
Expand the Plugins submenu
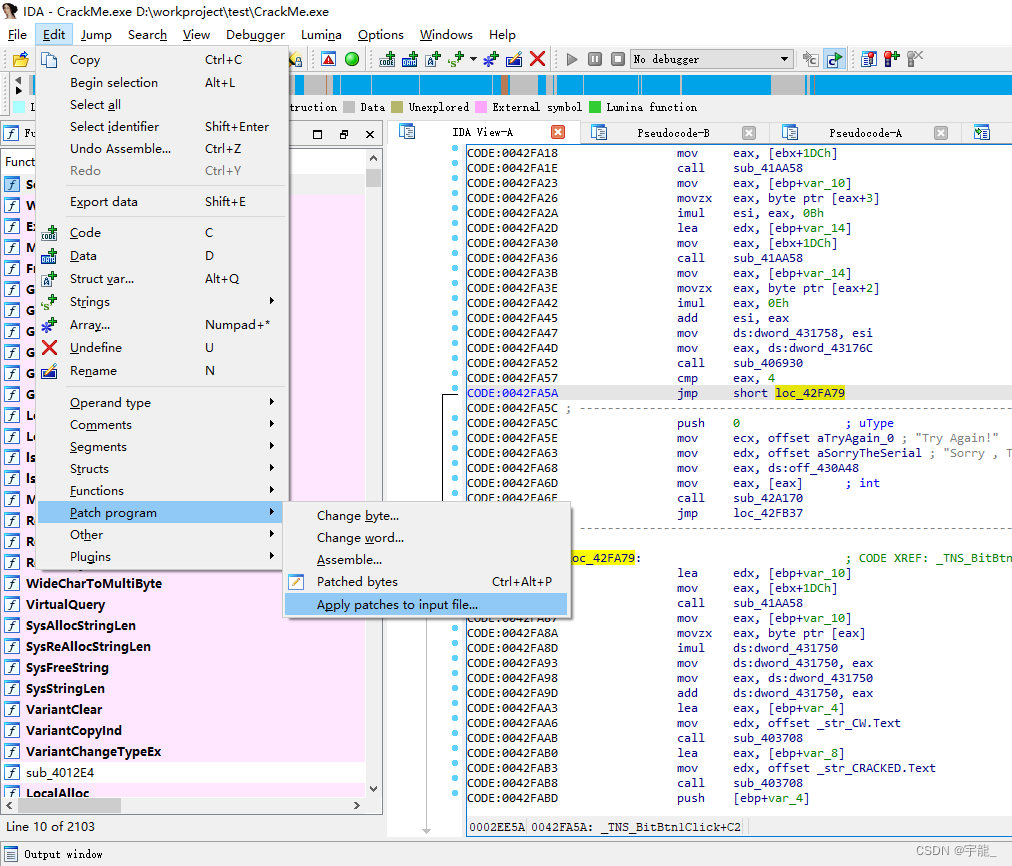[x=161, y=556]
